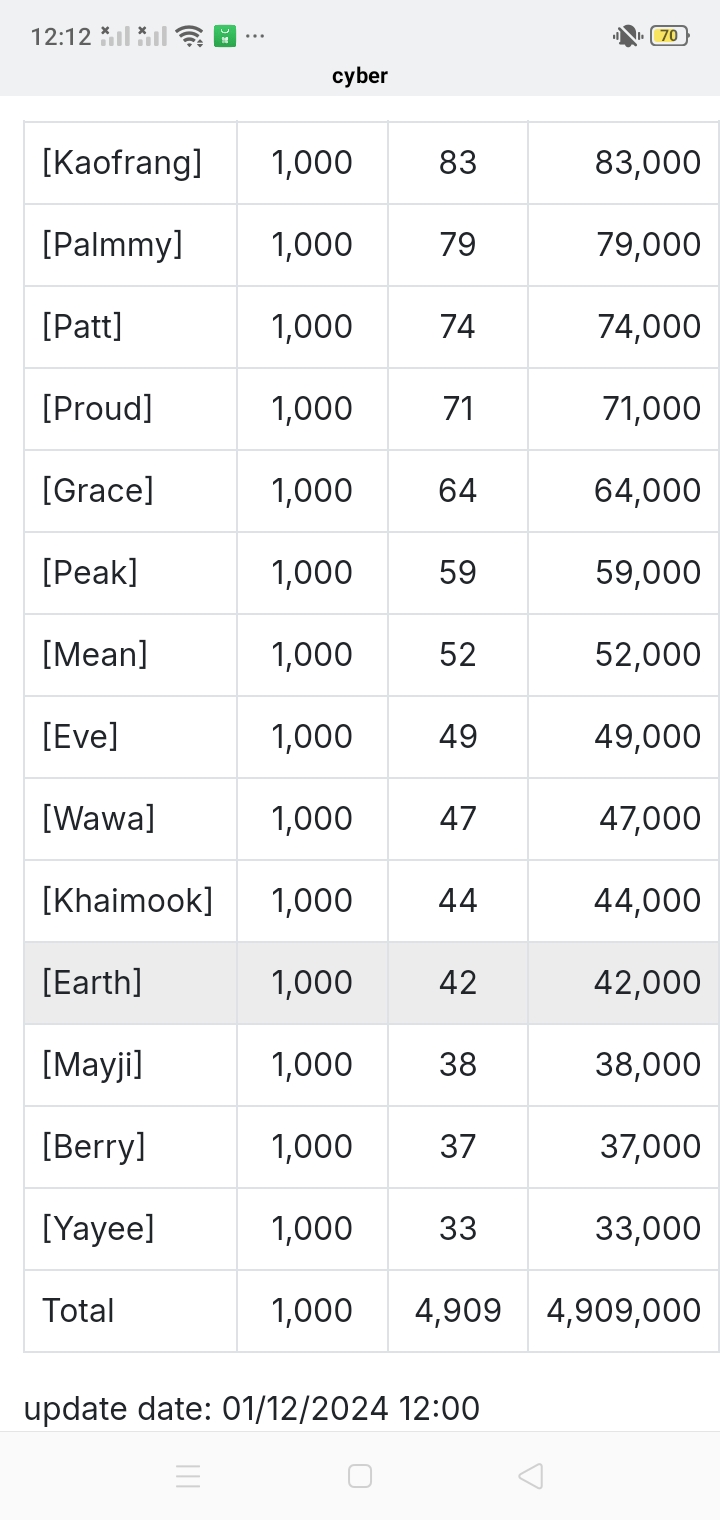Select the highlighted [Earth] row

coord(371,983)
